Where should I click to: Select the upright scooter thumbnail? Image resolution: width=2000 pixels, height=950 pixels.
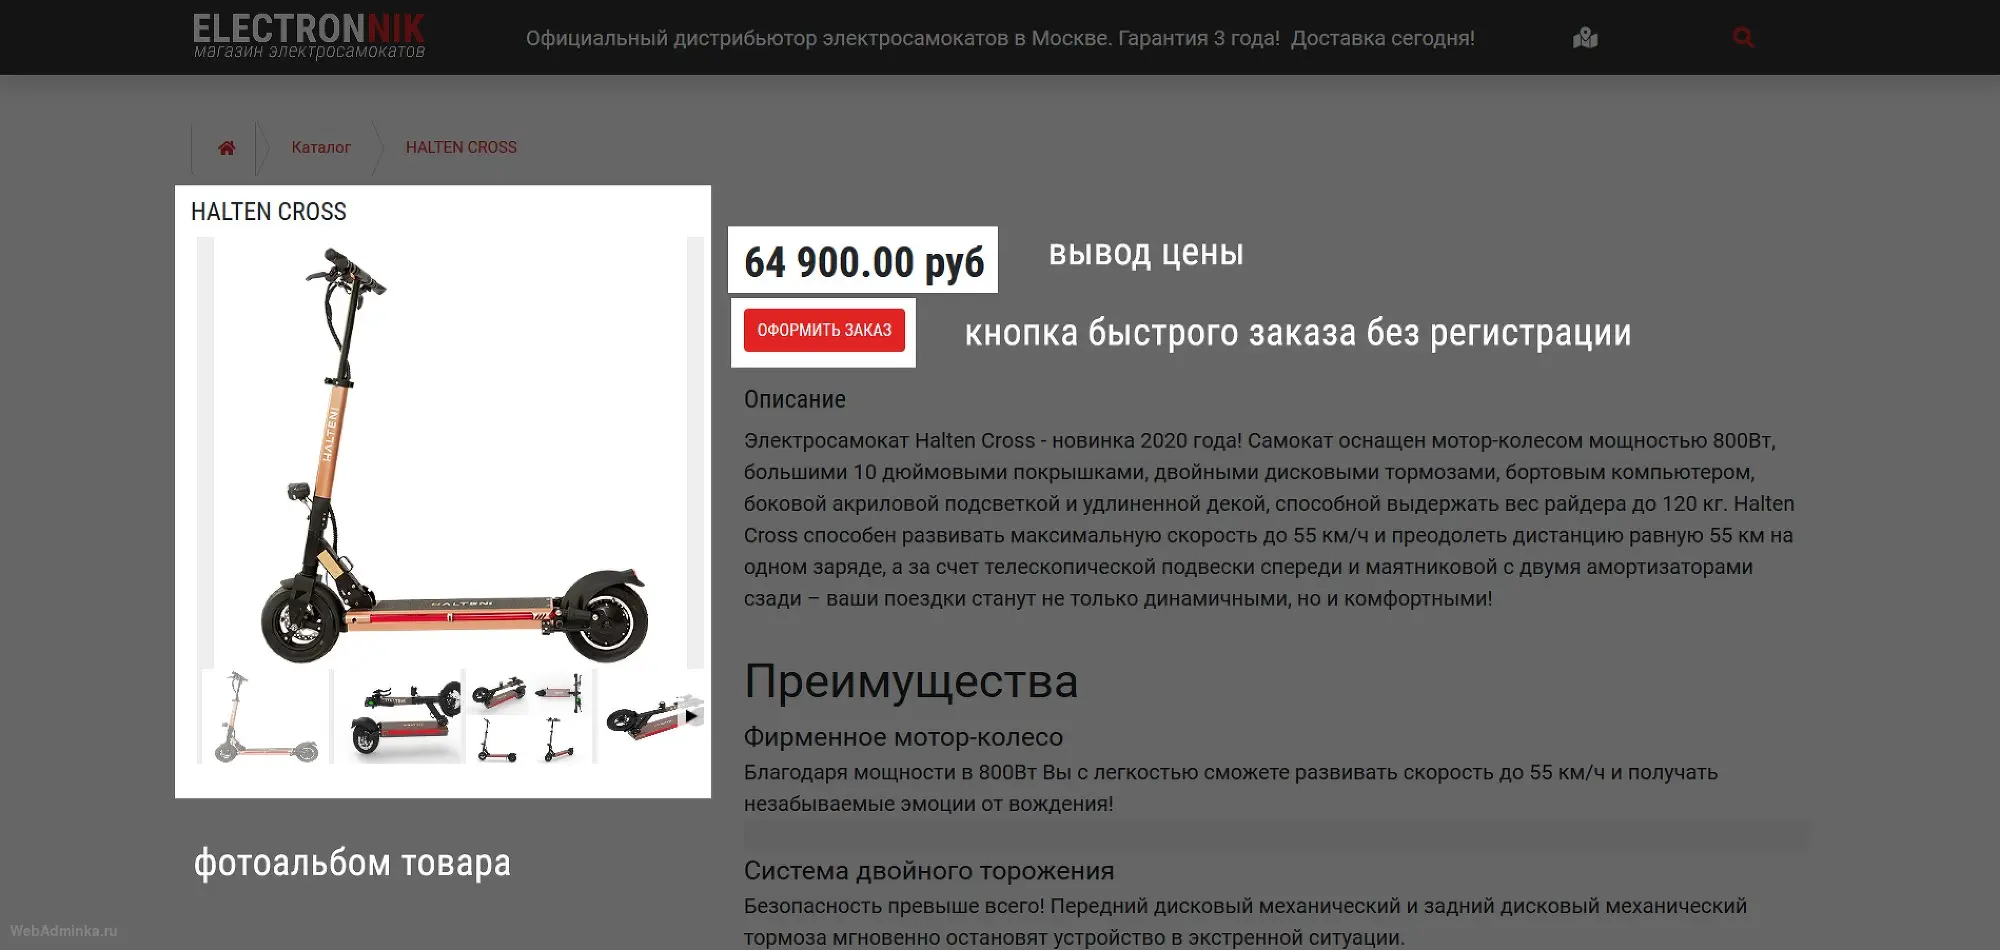[266, 716]
